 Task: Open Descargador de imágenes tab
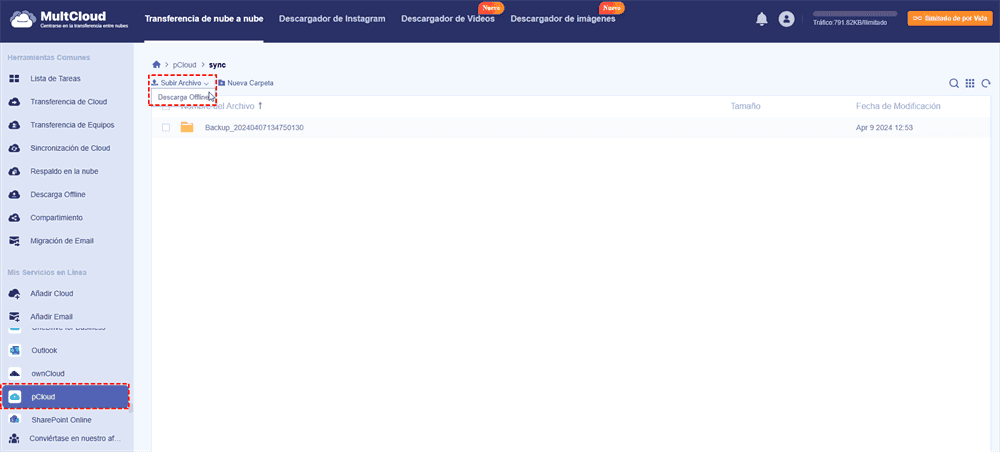point(563,18)
